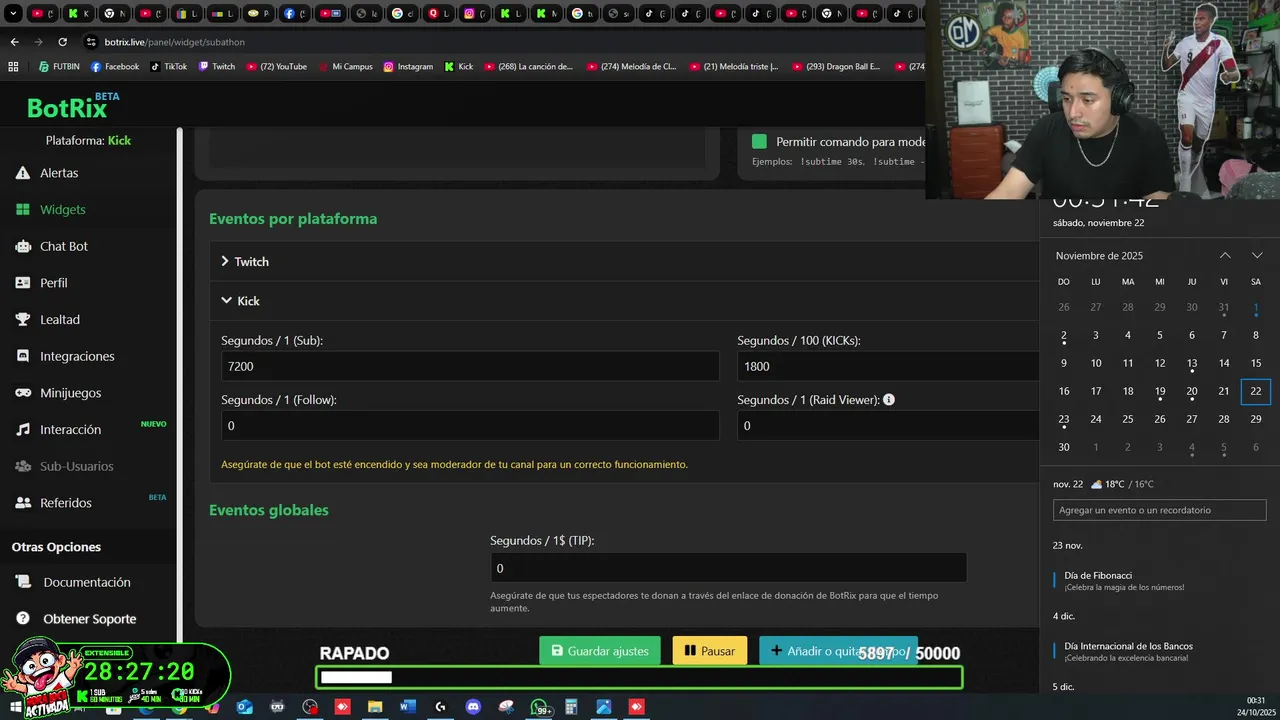Open the Chrome apps grid icon
Viewport: 1280px width, 720px height.
tap(13, 67)
